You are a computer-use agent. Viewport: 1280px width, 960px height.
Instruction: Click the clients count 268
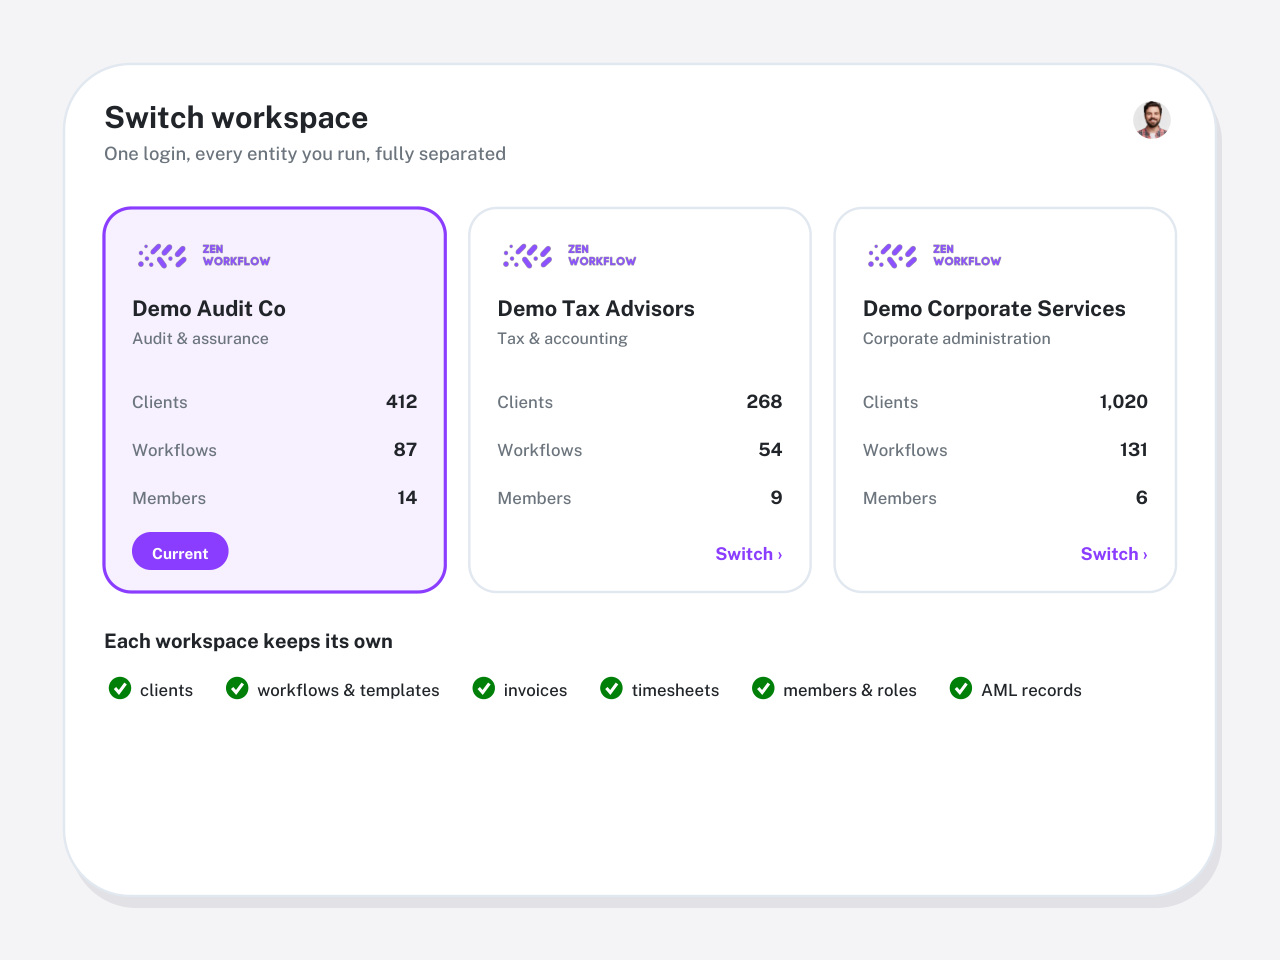coord(764,402)
